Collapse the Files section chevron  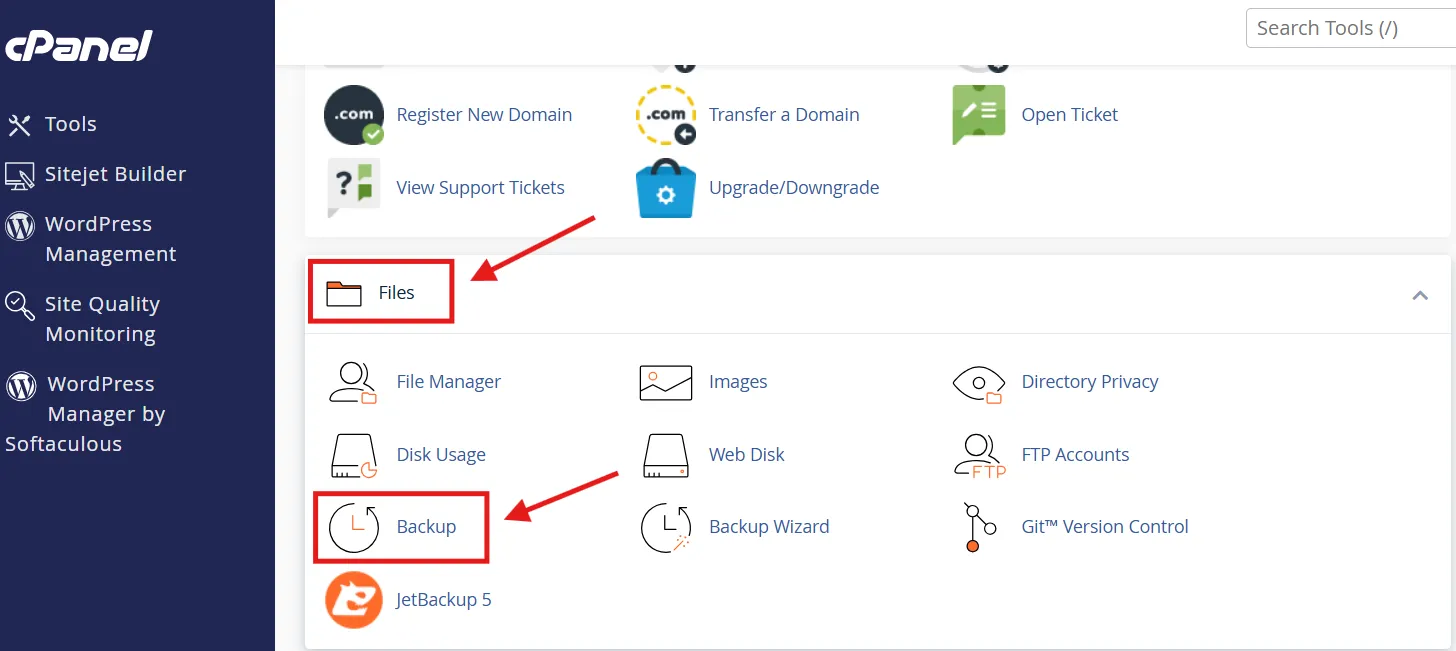pyautogui.click(x=1419, y=295)
